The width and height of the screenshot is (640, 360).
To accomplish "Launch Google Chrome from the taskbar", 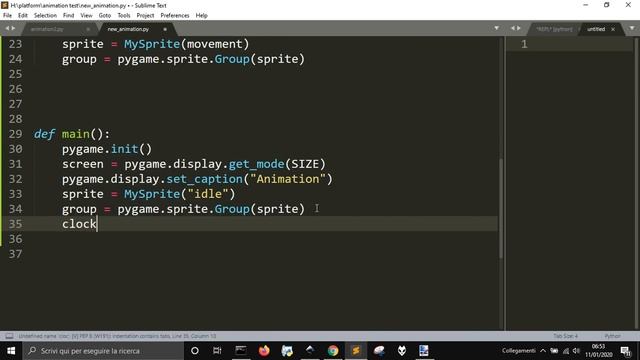I will coord(333,351).
